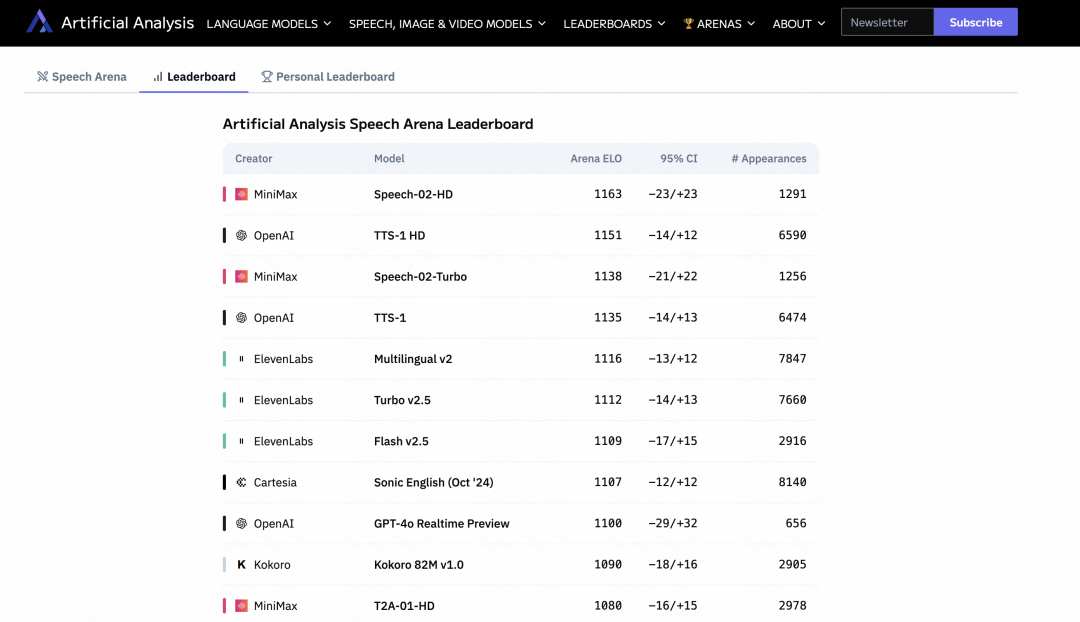Viewport: 1080px width, 622px height.
Task: Click the # Appearances column header
Action: coord(769,158)
